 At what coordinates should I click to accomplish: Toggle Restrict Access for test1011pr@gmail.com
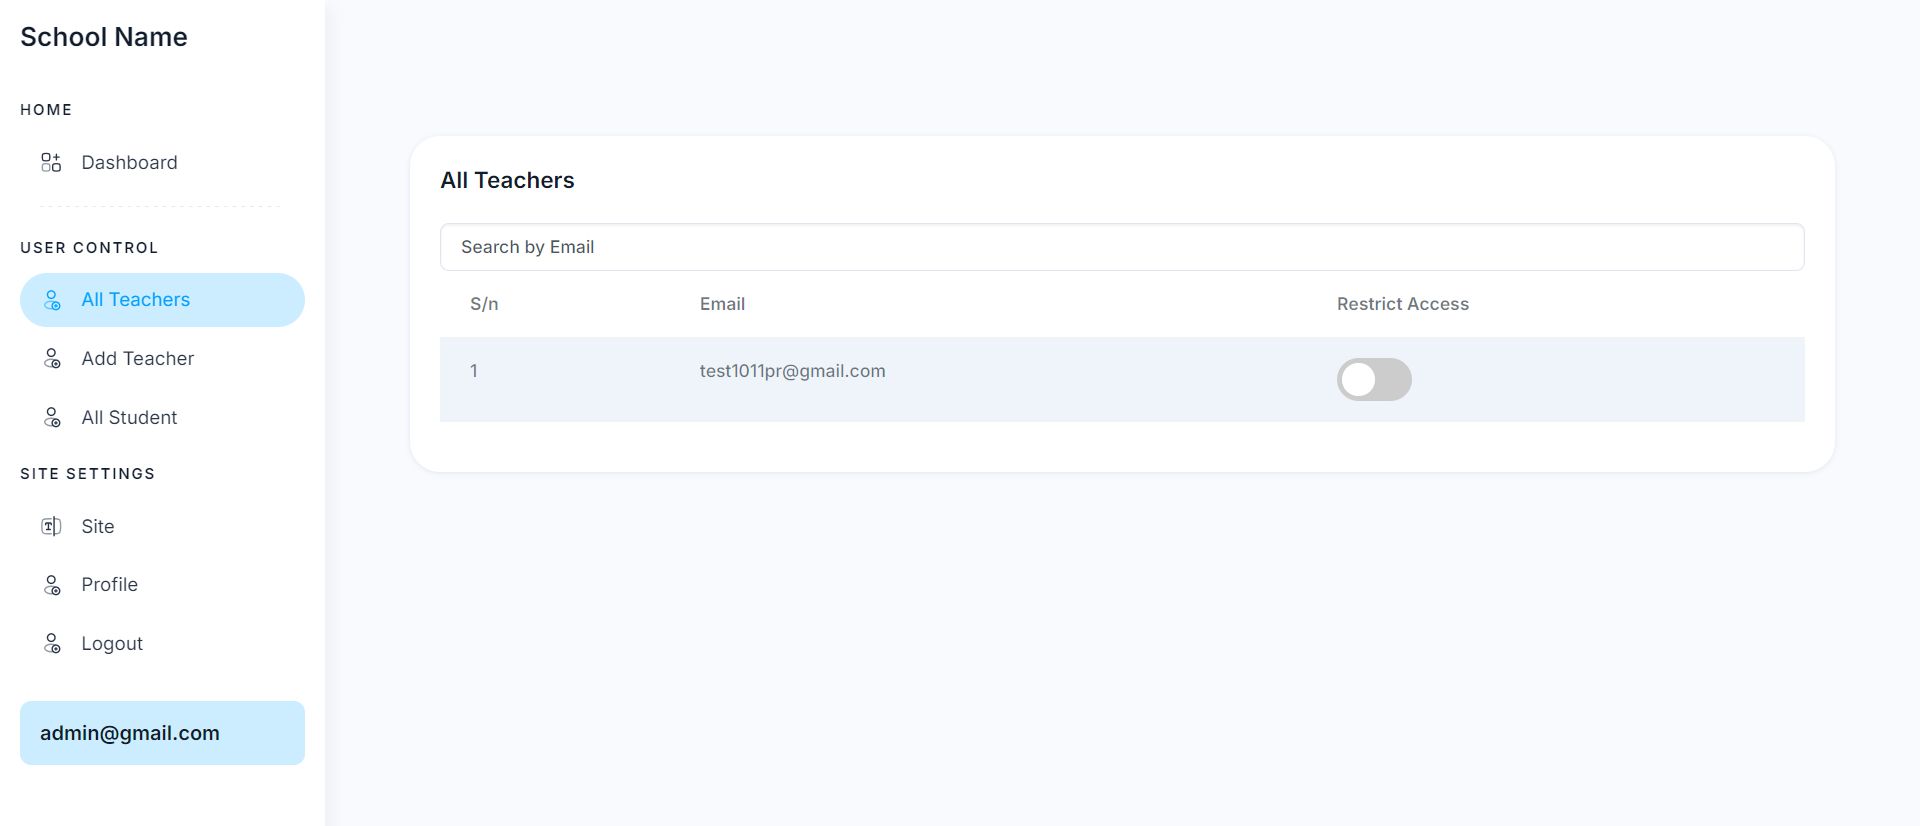point(1373,380)
